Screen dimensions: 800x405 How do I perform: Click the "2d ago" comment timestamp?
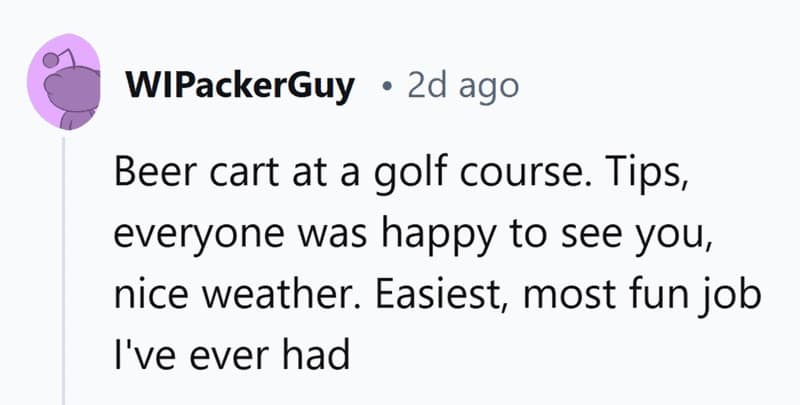click(x=462, y=87)
